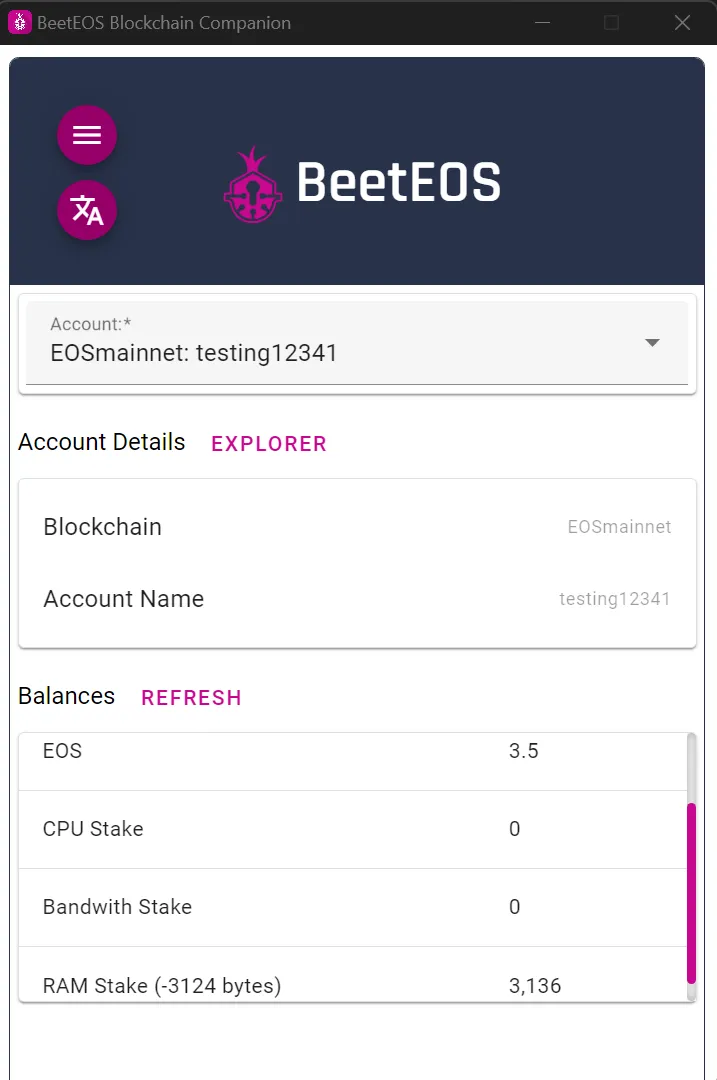
Task: Open the hamburger menu button
Action: pyautogui.click(x=87, y=135)
